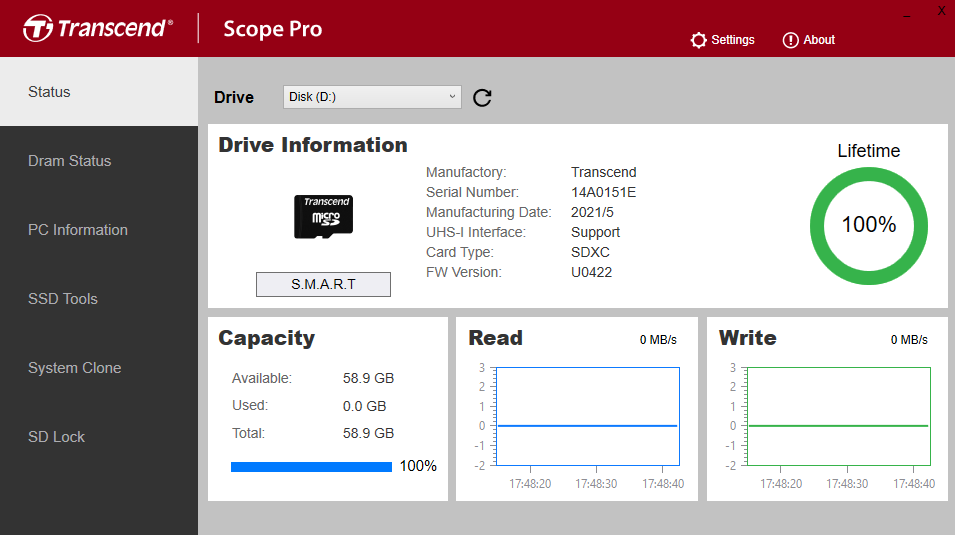Click the capacity usage progress bar
This screenshot has width=955, height=535.
point(311,467)
